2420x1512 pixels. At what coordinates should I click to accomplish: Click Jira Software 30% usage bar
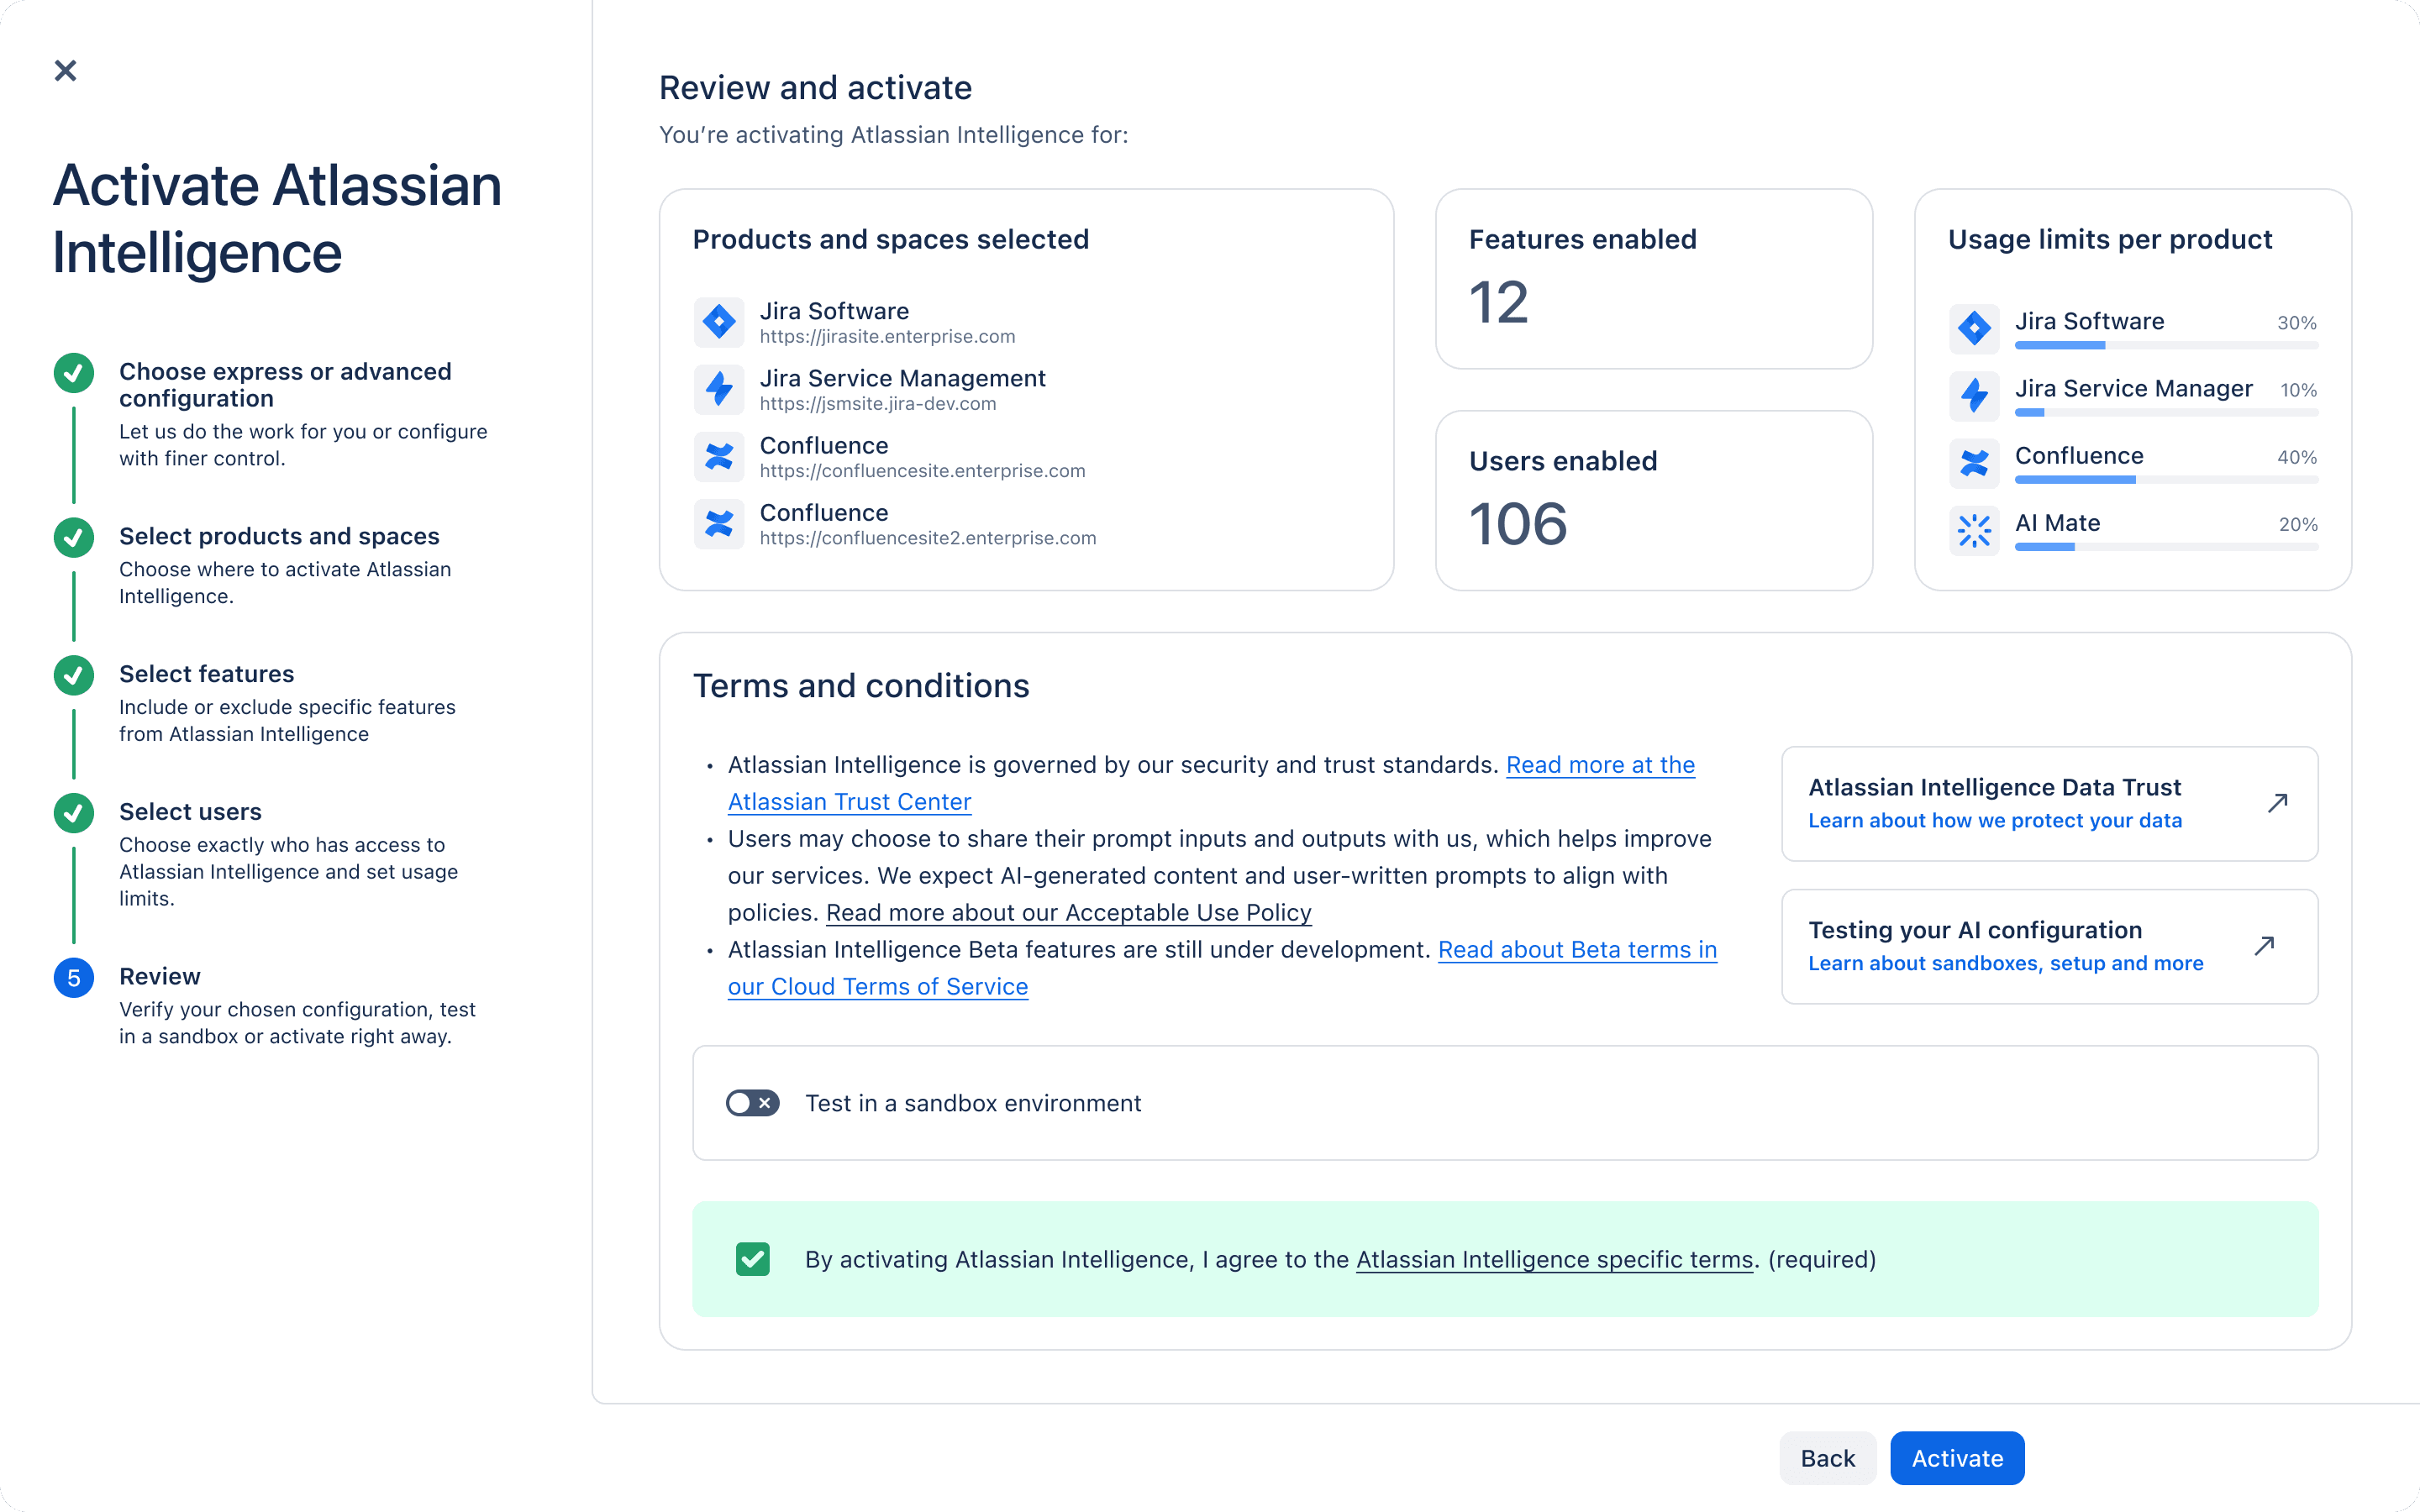point(2166,345)
